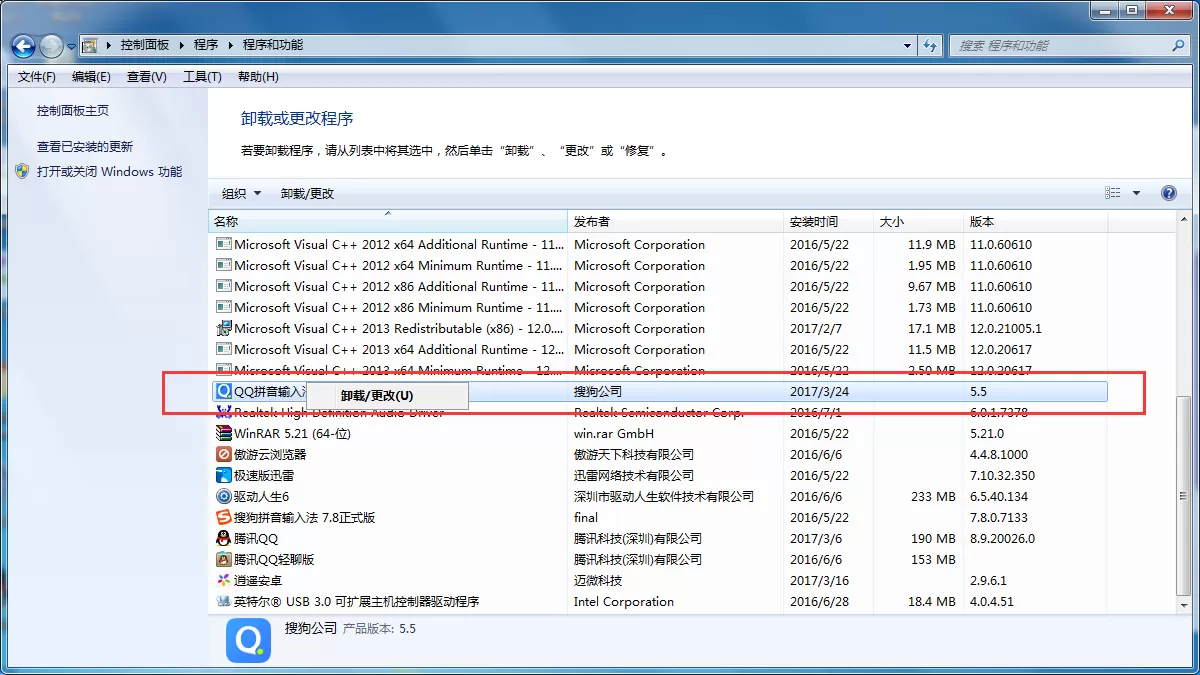
Task: Click the 极速版迅雷 icon
Action: (224, 476)
